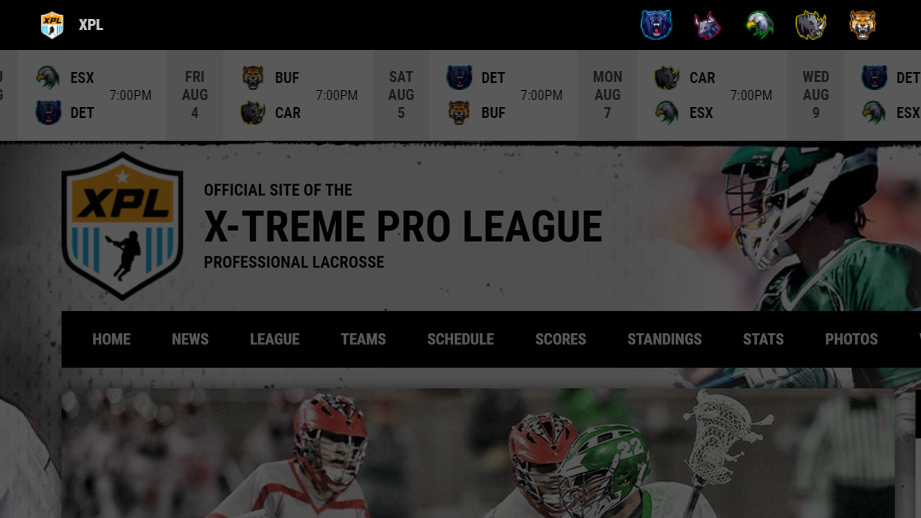Open the PHOTOS menu item
Viewport: 921px width, 518px height.
pos(851,339)
